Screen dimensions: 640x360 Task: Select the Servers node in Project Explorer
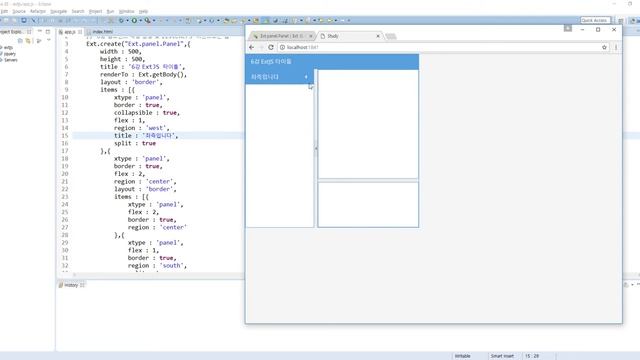pyautogui.click(x=11, y=60)
